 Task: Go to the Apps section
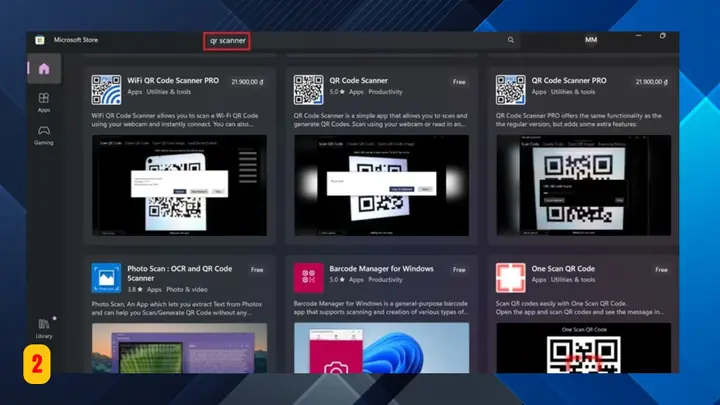pos(44,102)
